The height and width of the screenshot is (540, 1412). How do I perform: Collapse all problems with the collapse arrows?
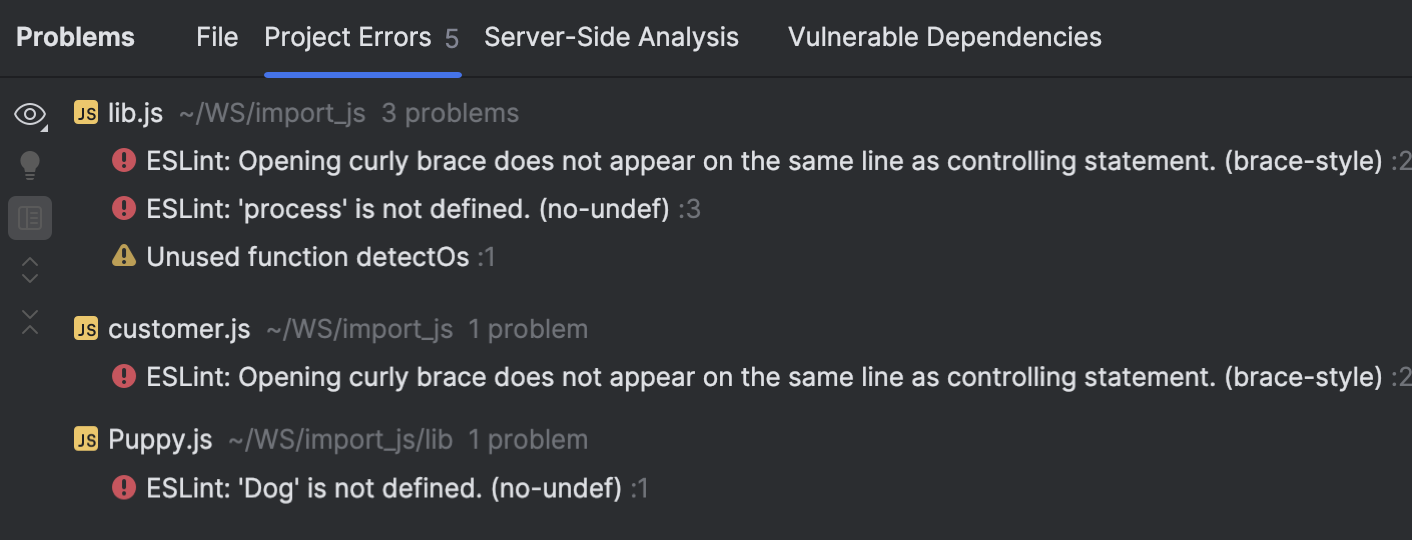pyautogui.click(x=30, y=322)
